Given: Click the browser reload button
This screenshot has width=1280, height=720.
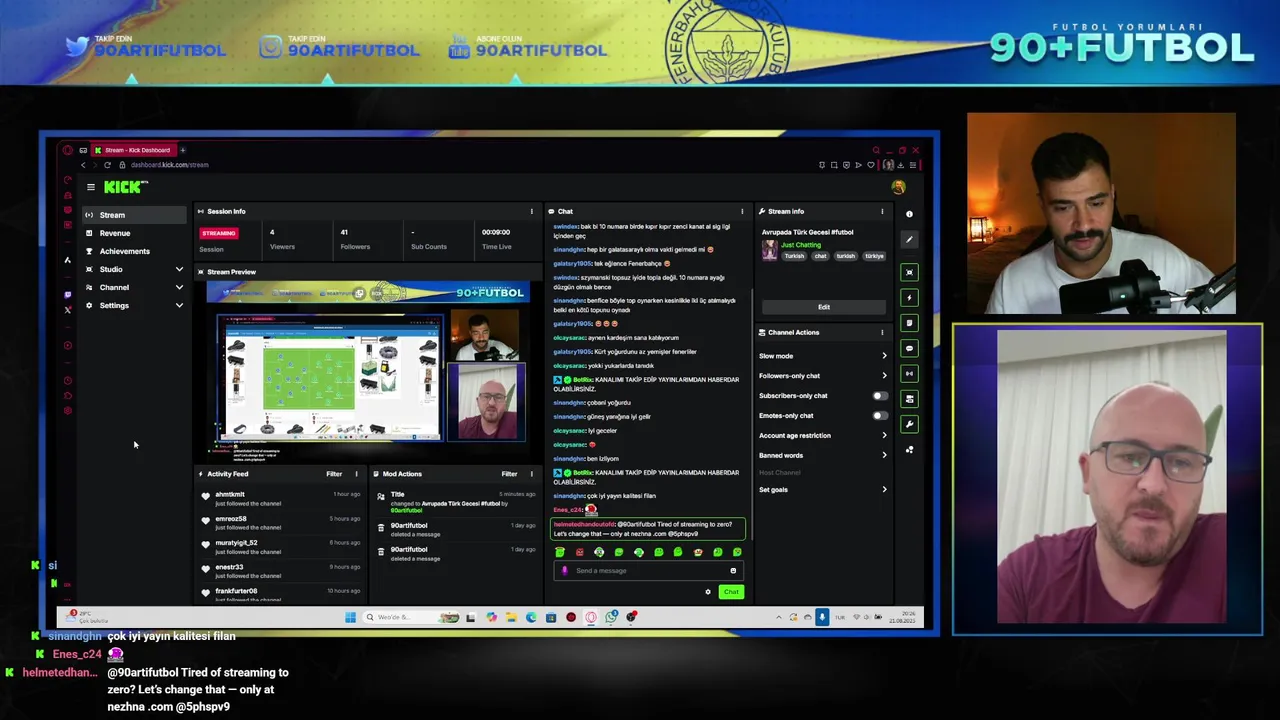Looking at the screenshot, I should coord(107,165).
